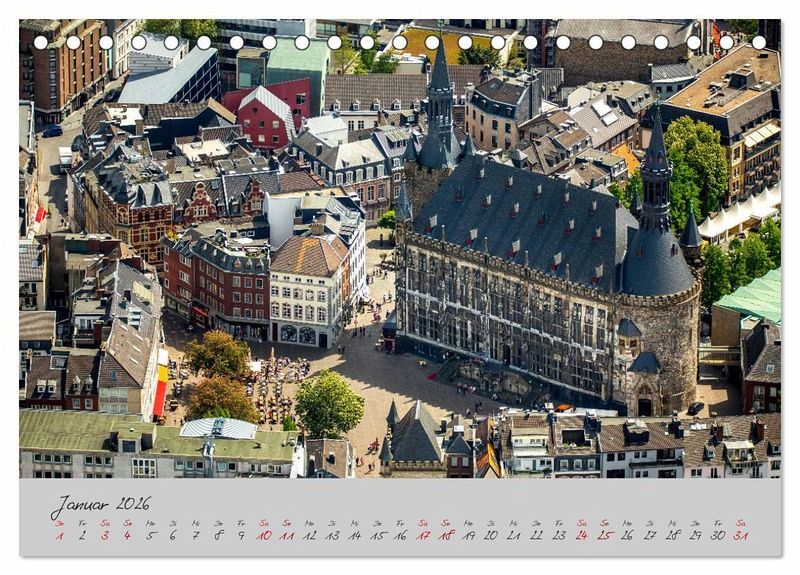Pick day 2 in the calendar strip
800x575 pixels.
click(x=82, y=536)
